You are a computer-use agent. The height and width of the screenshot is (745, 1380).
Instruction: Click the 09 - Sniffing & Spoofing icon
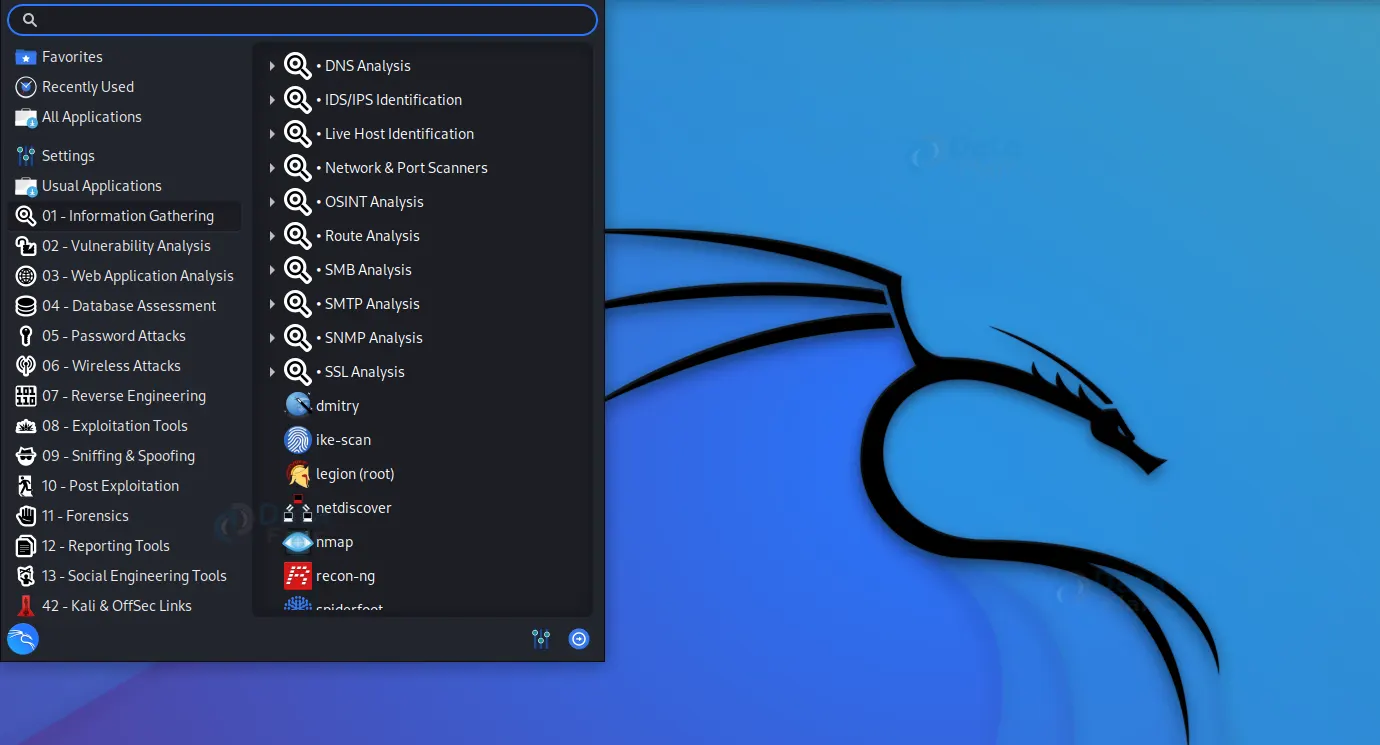point(26,456)
